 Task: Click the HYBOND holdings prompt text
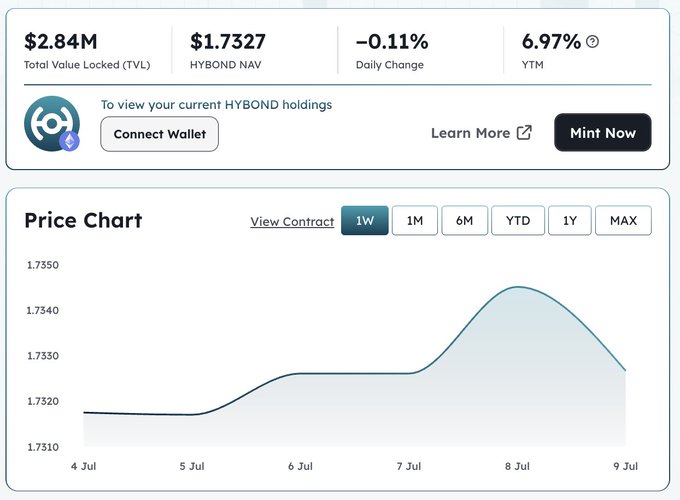(216, 105)
